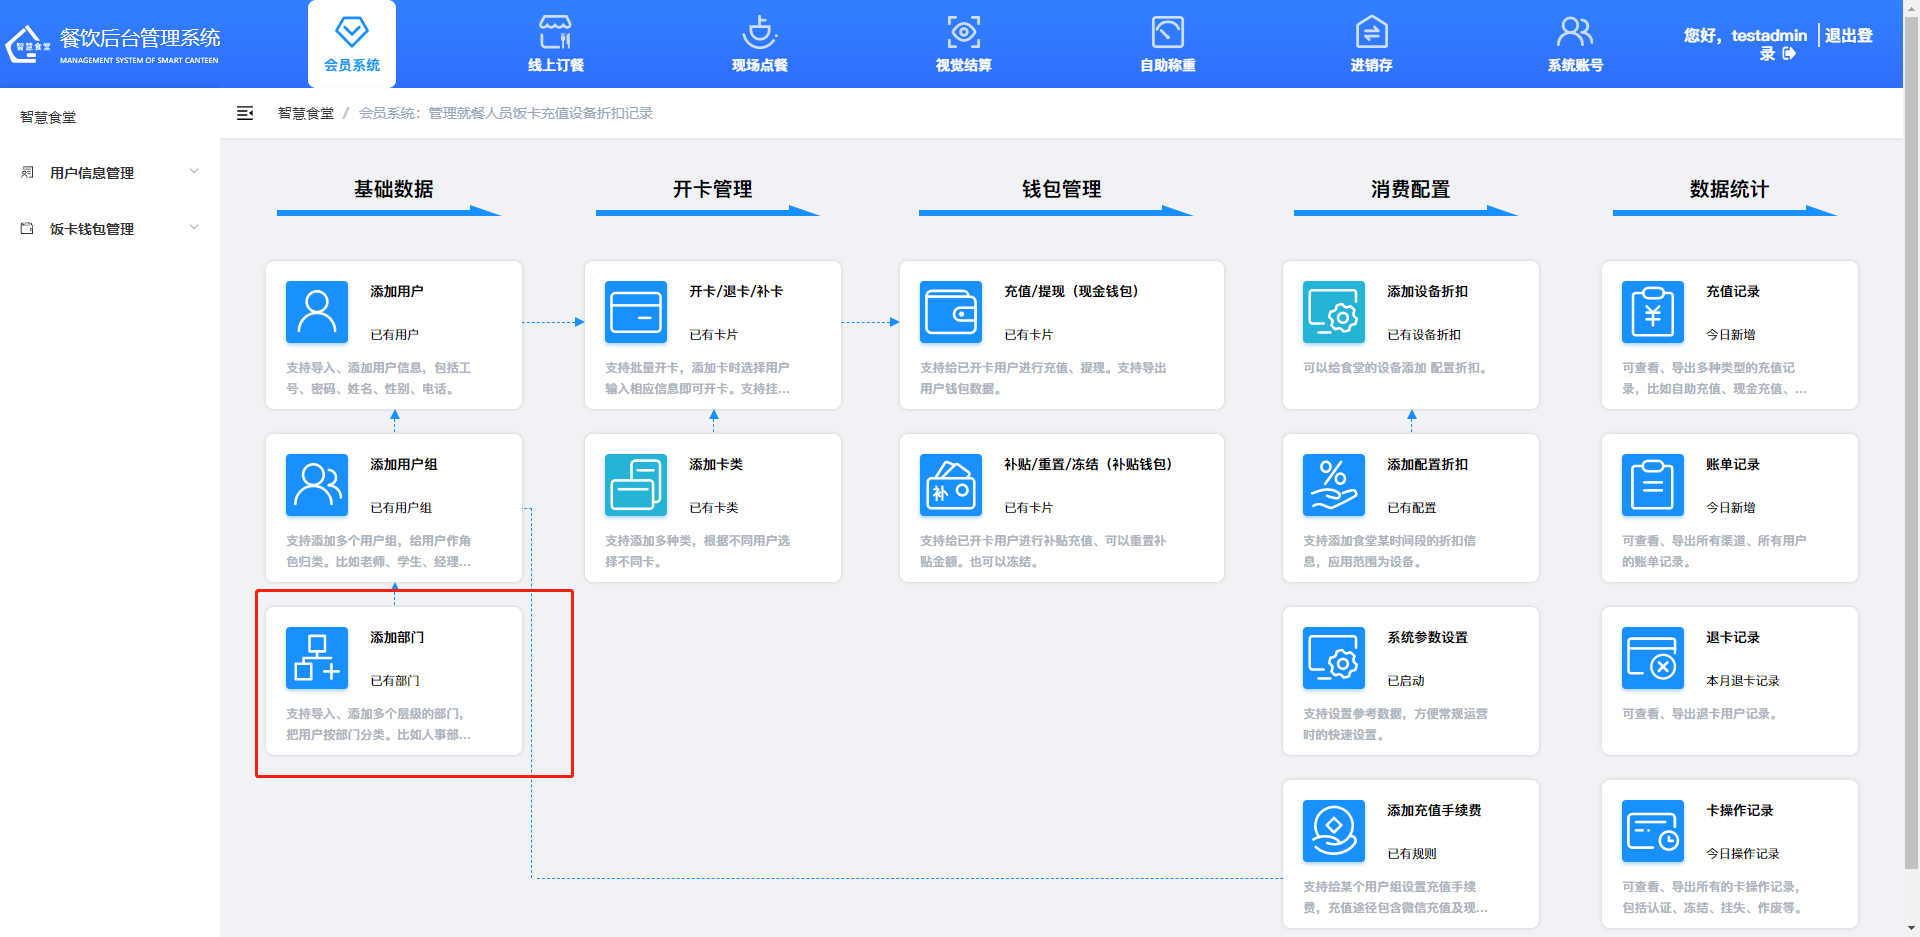This screenshot has width=1920, height=937.
Task: Open the 智慧食堂 breadcrumb link
Action: coord(305,113)
